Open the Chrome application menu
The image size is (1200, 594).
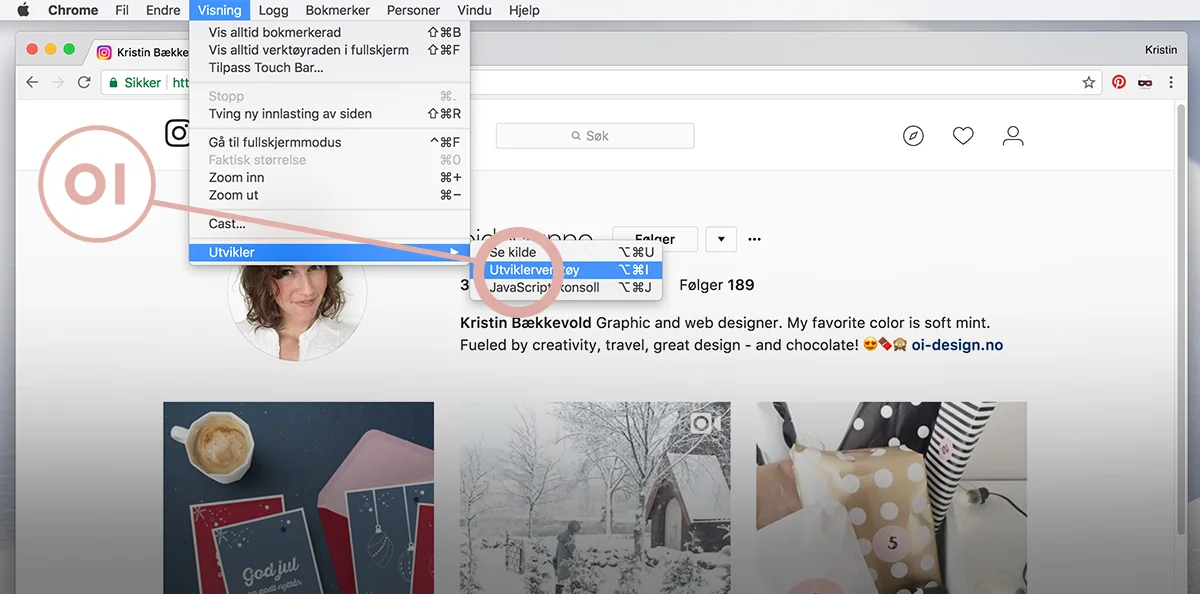coord(73,10)
